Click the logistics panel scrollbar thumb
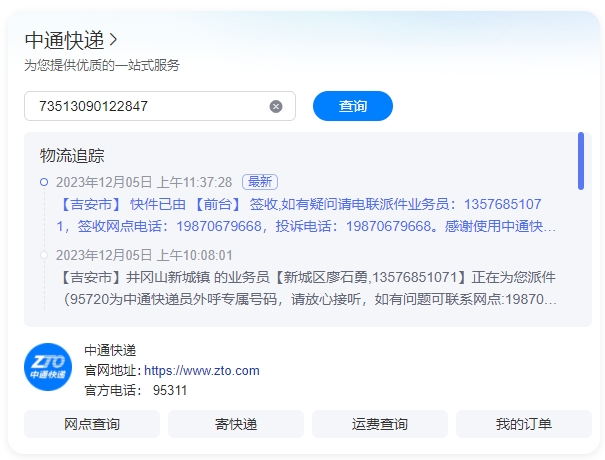Viewport: 605px width, 460px height. (581, 161)
